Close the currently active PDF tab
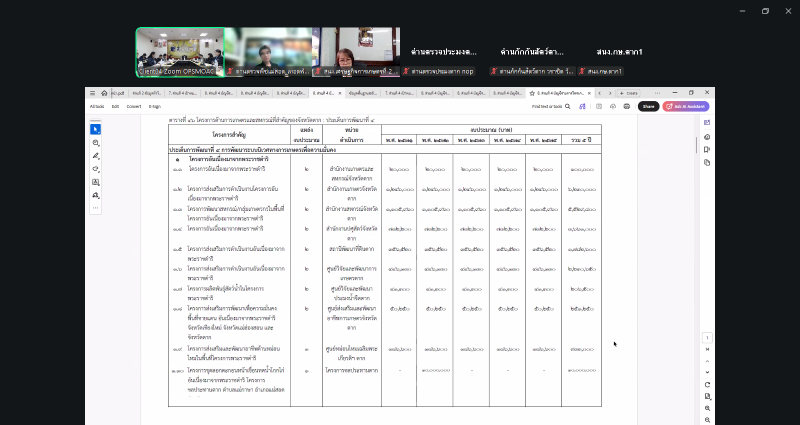Screen dimensions: 800x425 point(589,93)
